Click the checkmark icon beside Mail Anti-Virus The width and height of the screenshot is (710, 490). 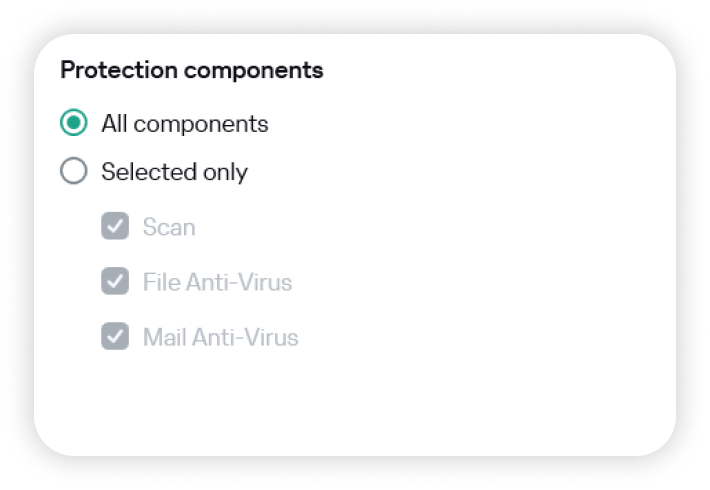pos(115,337)
